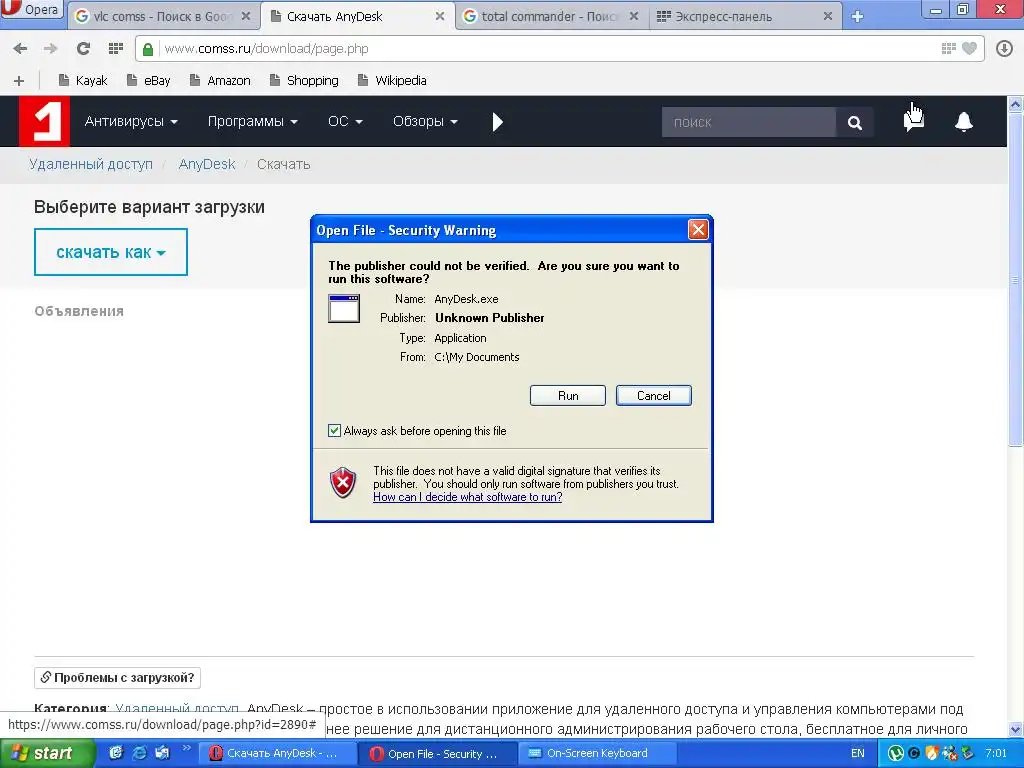Open a new browser tab
This screenshot has height=768, width=1024.
point(857,16)
